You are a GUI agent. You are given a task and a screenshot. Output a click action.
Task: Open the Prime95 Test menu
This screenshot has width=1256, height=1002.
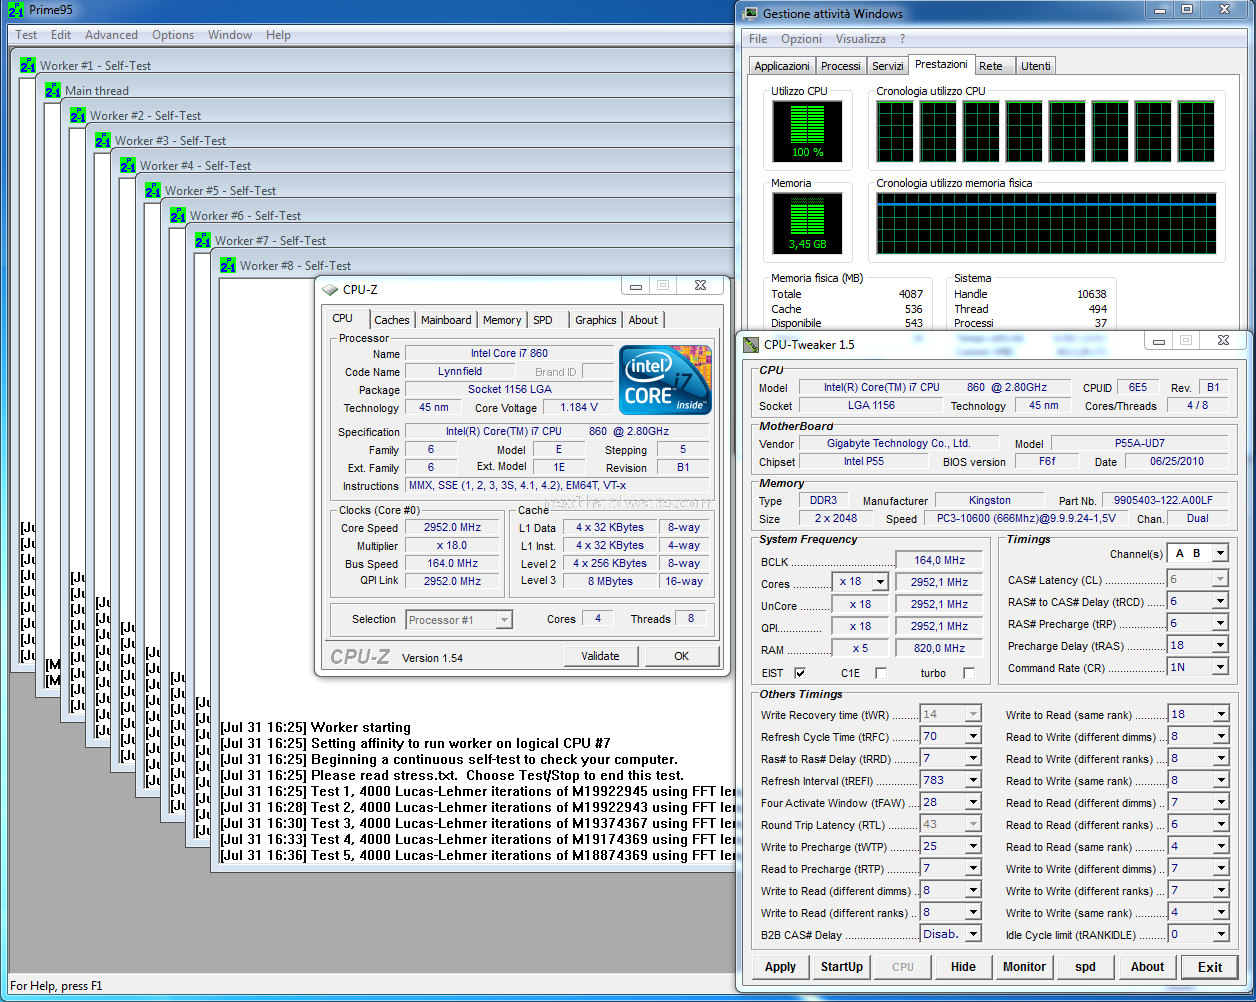26,35
